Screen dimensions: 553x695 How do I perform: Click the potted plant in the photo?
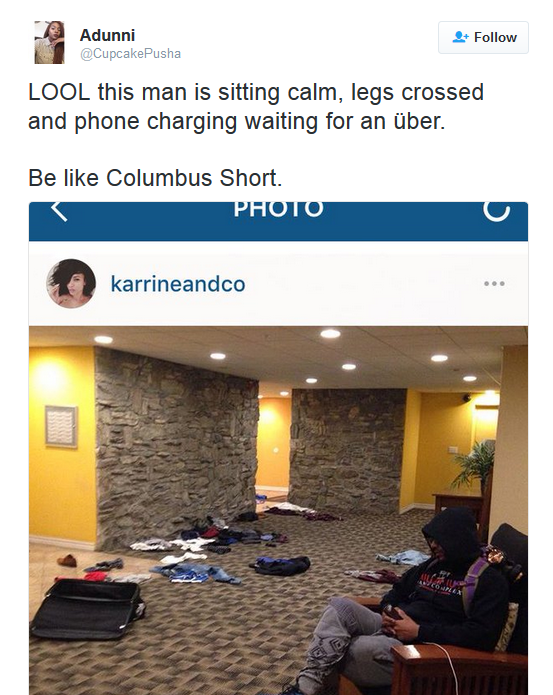[474, 470]
